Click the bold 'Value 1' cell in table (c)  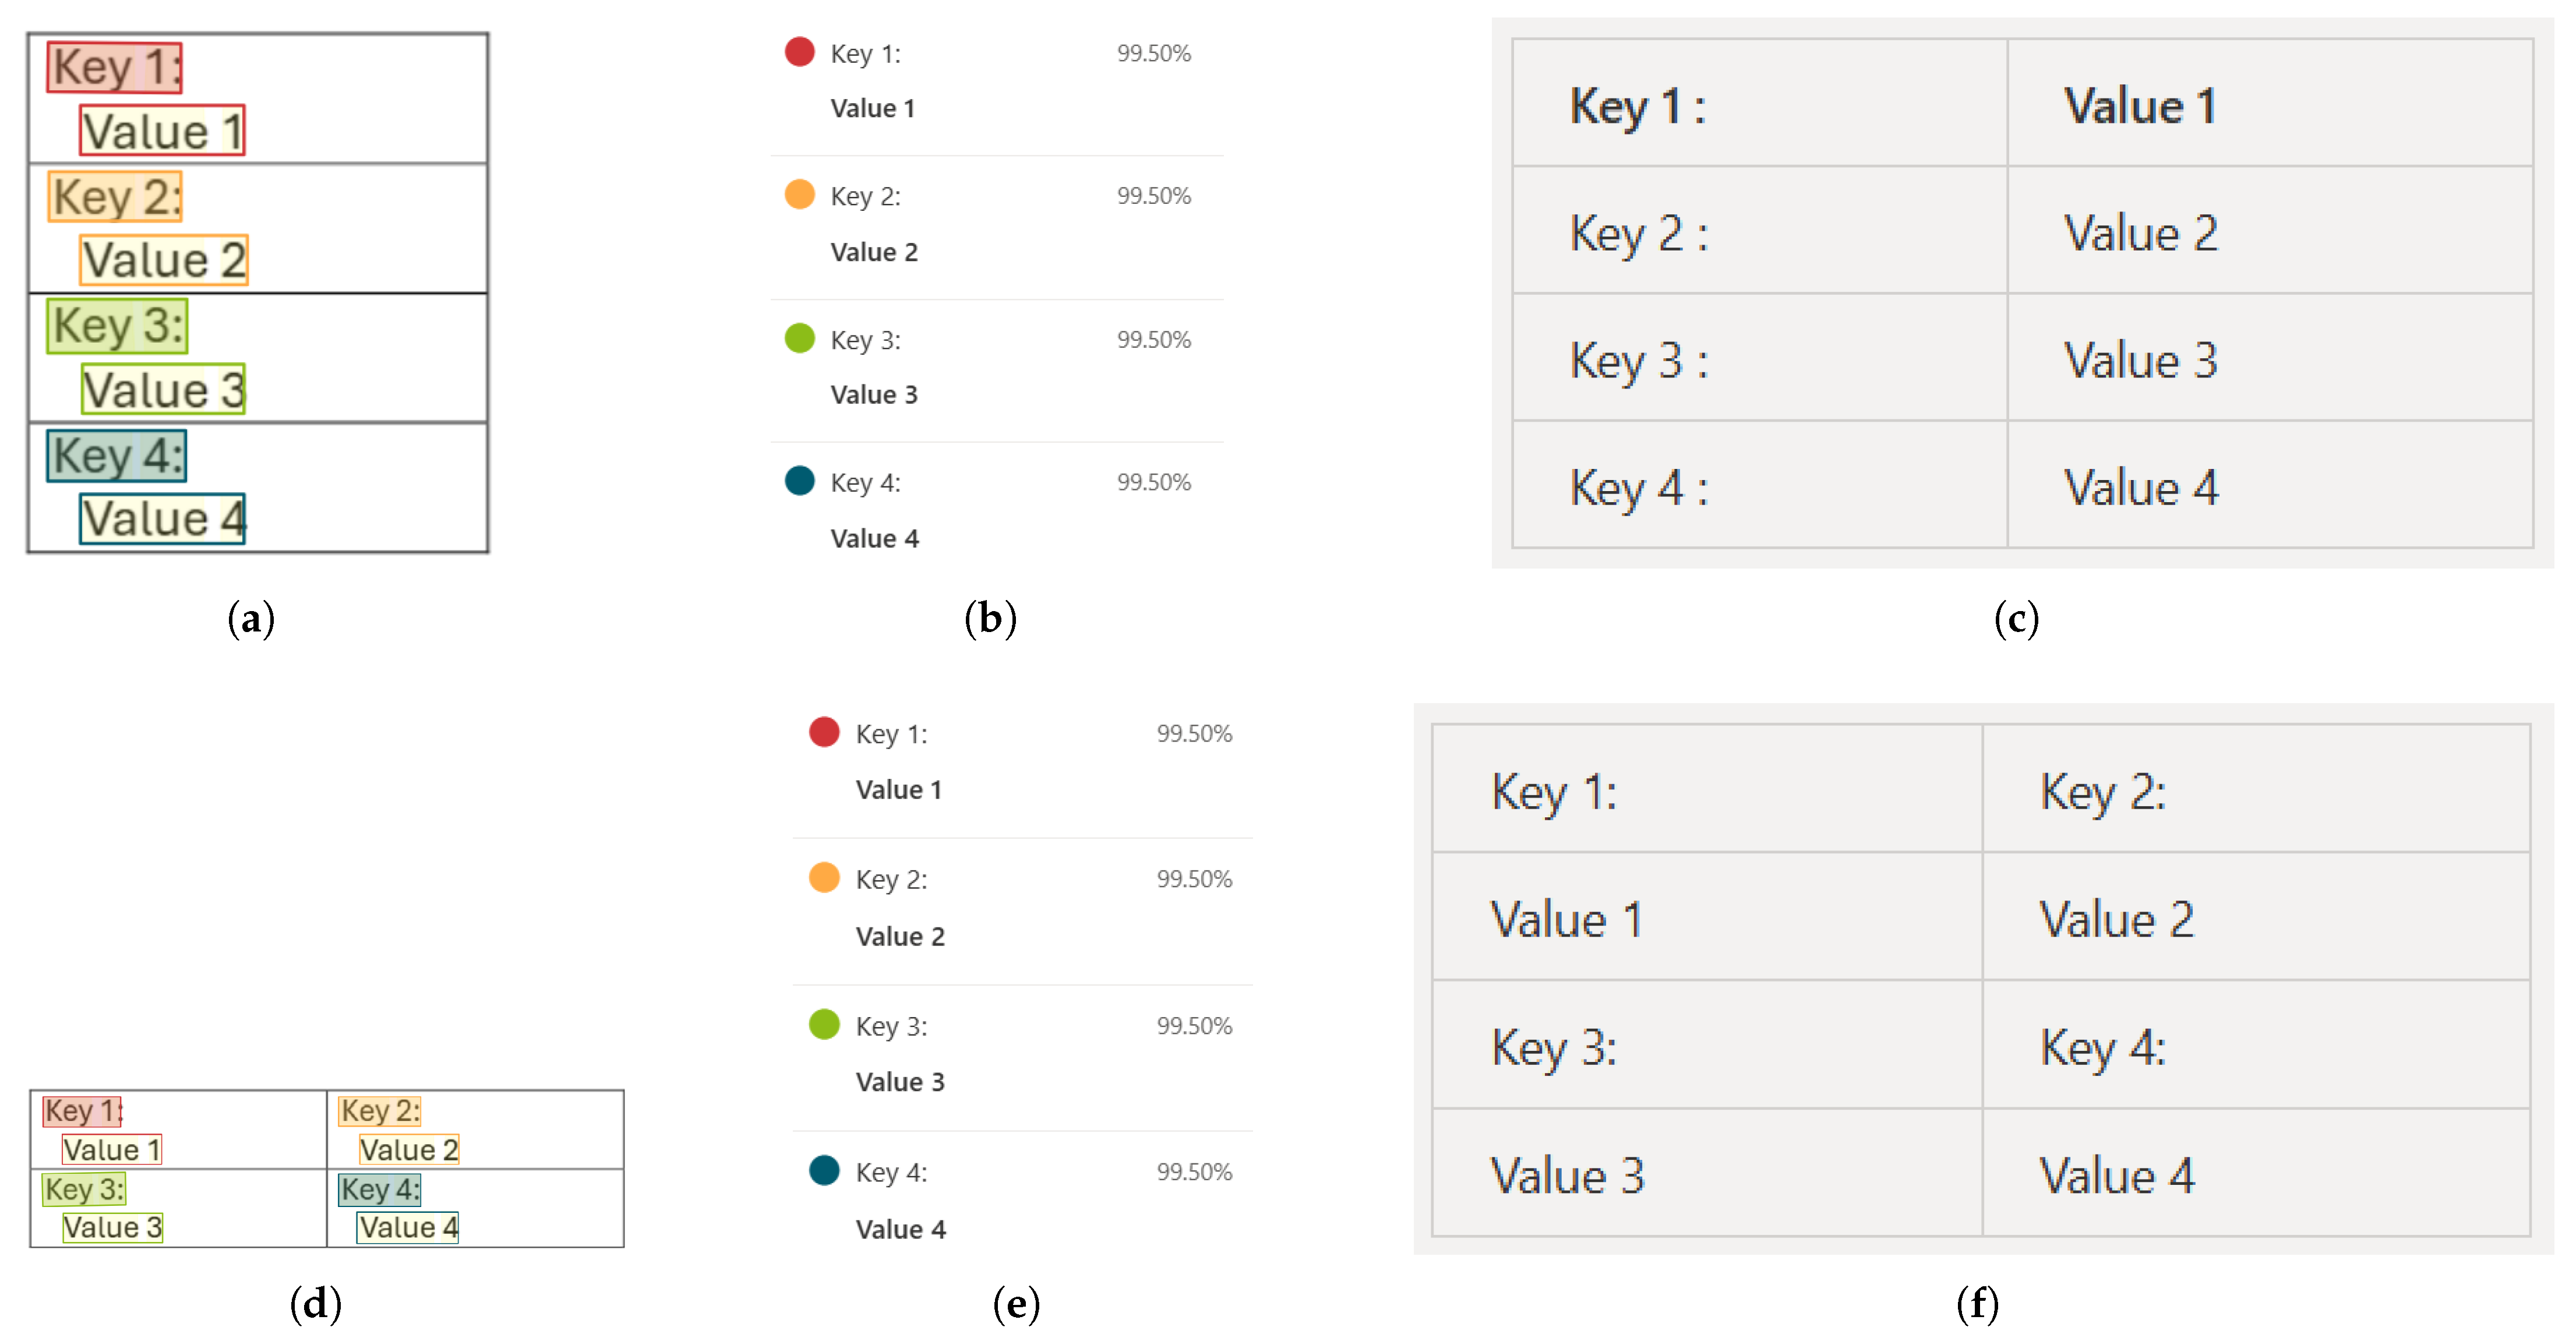click(2140, 105)
